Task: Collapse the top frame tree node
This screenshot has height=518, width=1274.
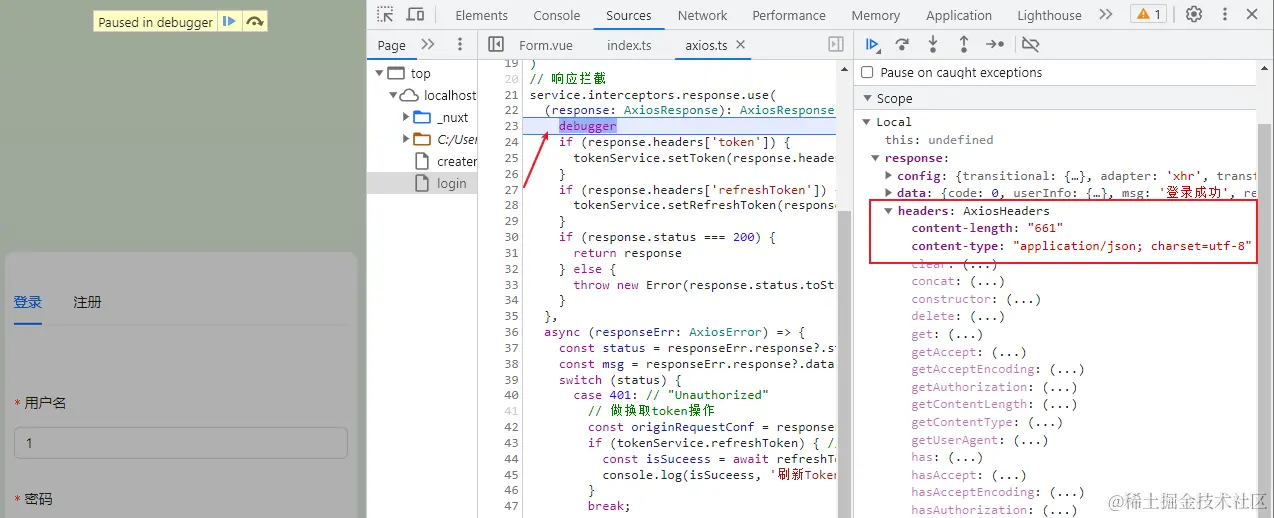Action: pos(379,73)
